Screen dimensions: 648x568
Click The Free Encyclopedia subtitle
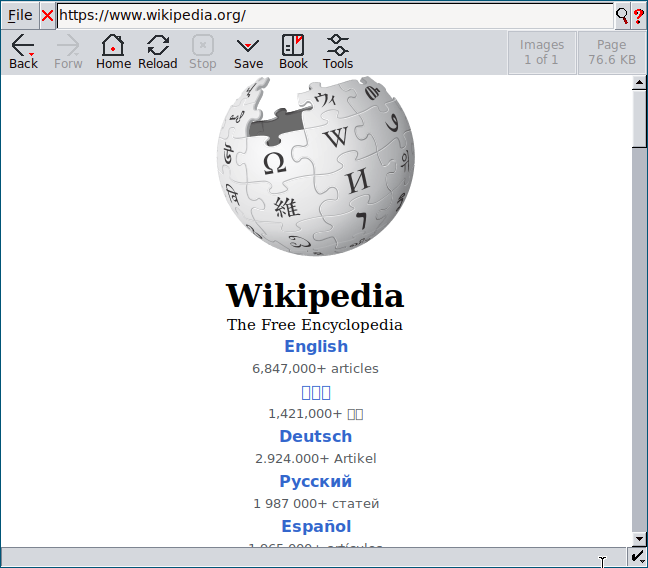314,325
